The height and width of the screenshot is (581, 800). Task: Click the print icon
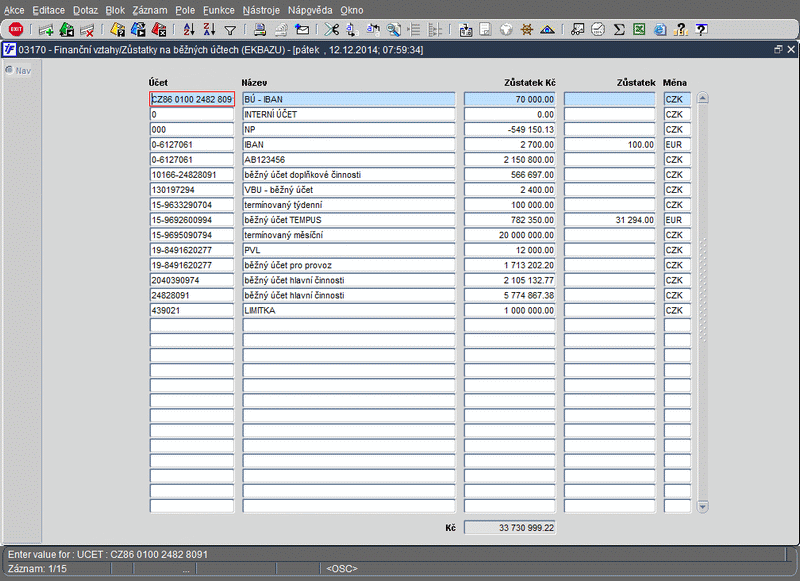[260, 30]
